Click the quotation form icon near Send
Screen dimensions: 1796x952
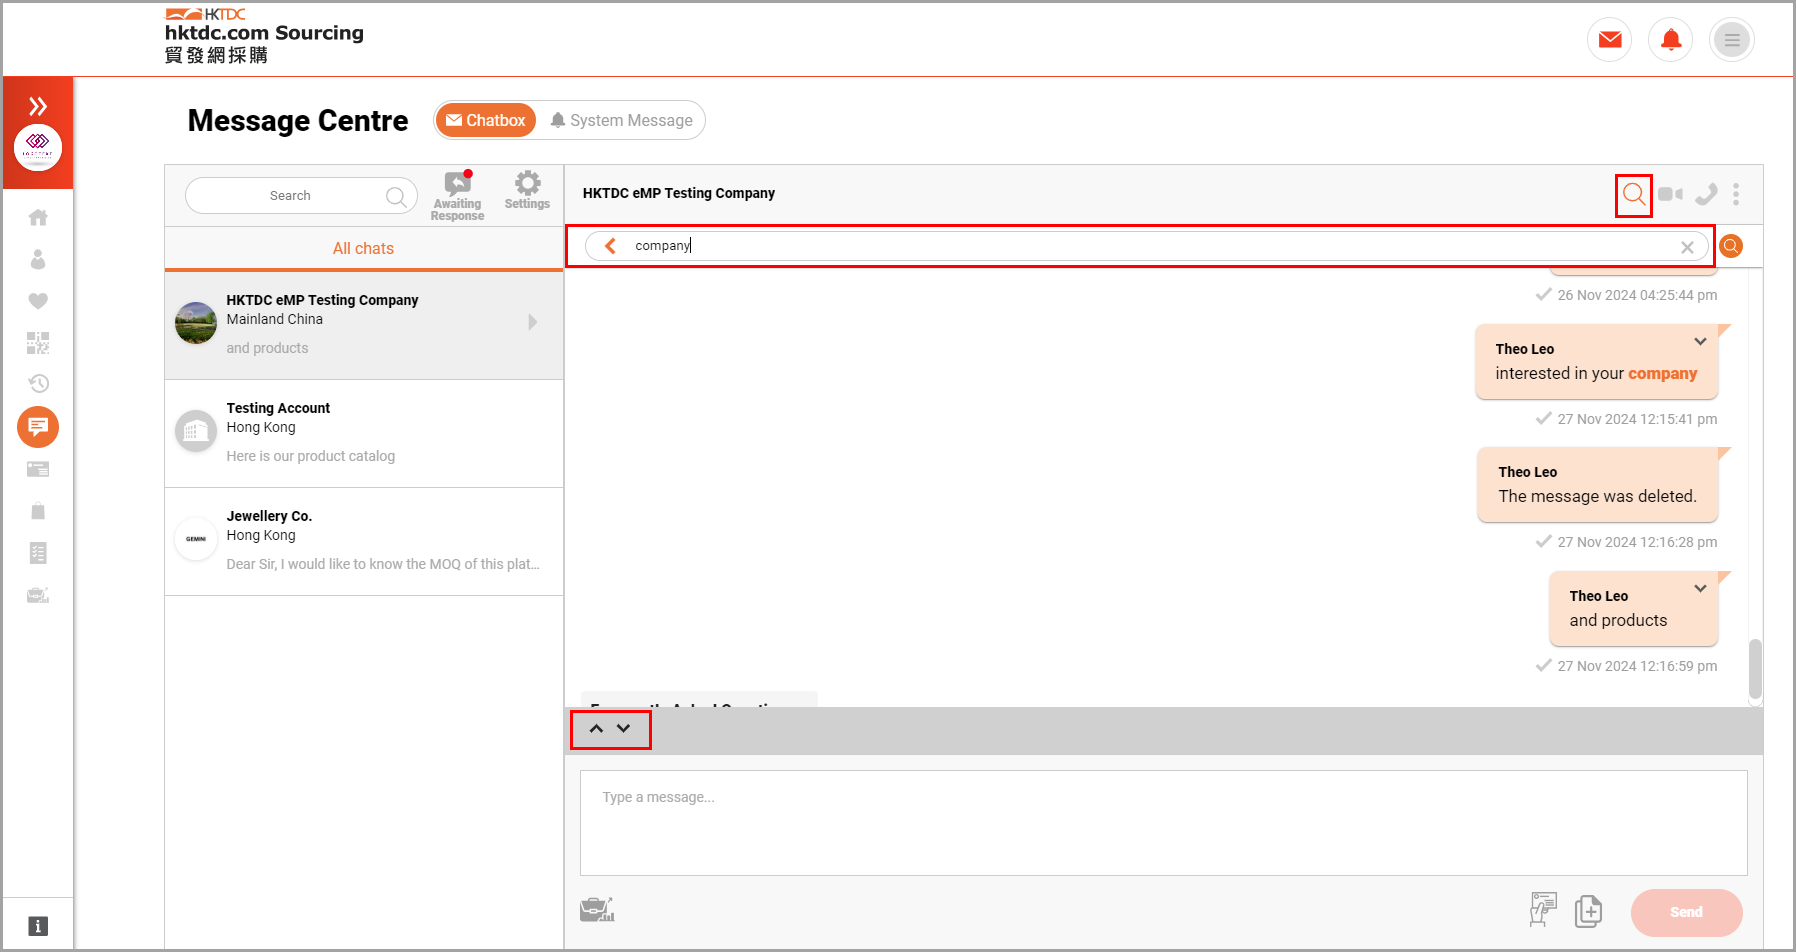pyautogui.click(x=1543, y=910)
